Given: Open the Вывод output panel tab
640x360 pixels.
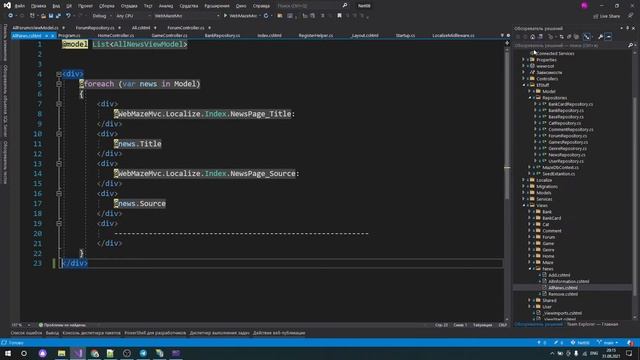Looking at the screenshot, I should click(x=52, y=333).
